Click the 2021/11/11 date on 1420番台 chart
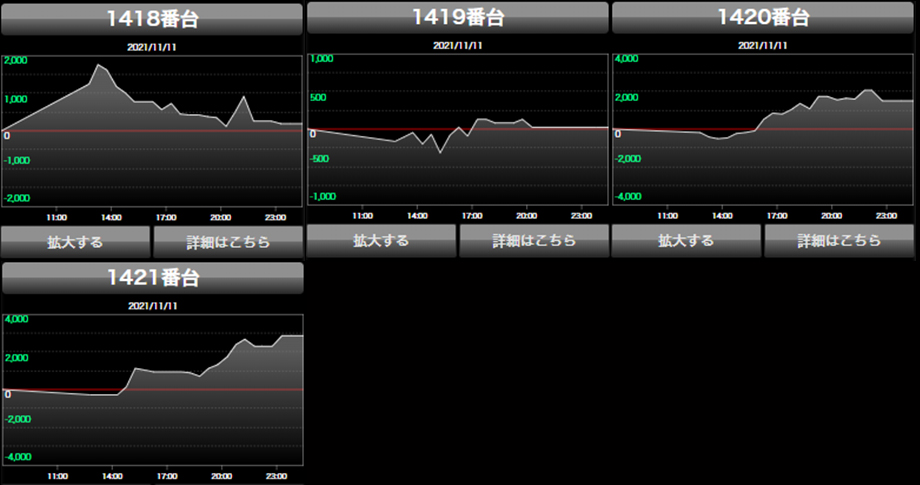920x485 pixels. tap(762, 46)
